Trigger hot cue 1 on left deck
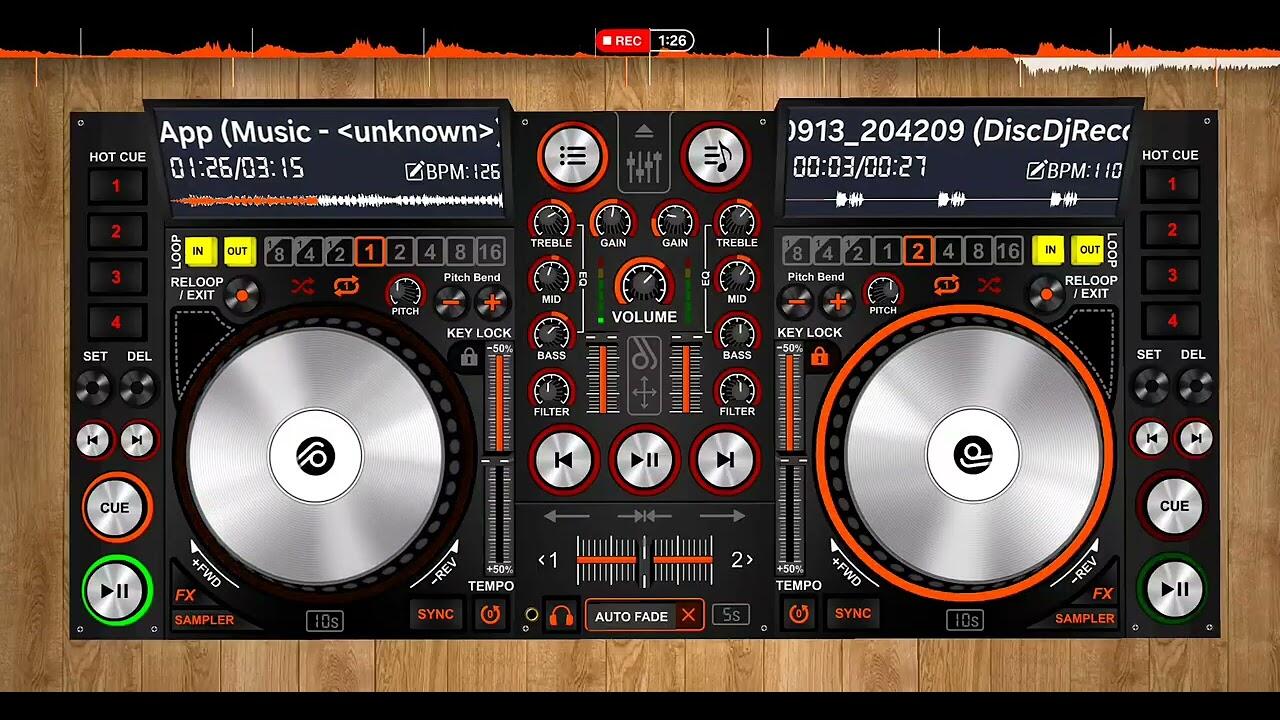 point(116,186)
